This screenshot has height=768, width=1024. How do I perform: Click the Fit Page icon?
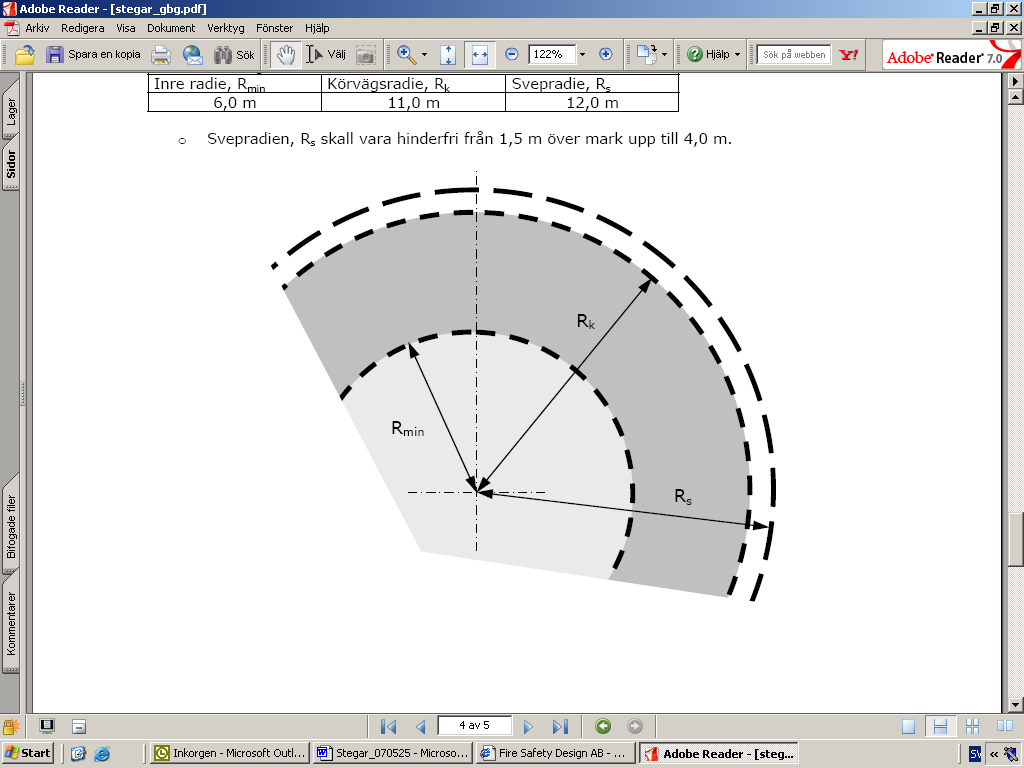(448, 55)
